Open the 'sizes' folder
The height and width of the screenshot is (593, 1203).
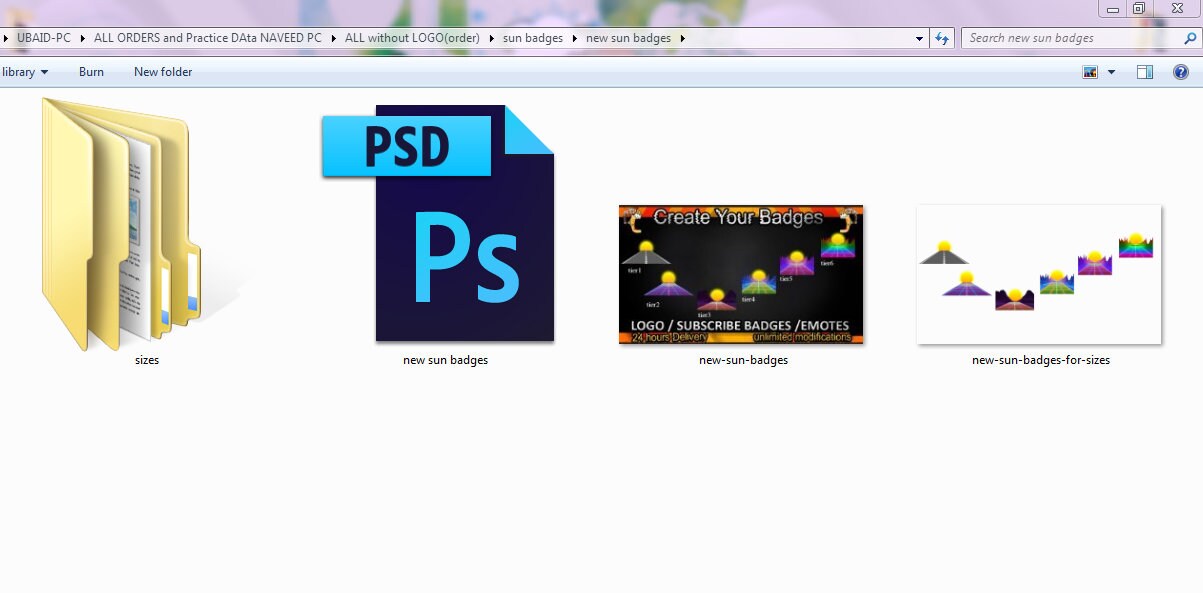coord(146,222)
